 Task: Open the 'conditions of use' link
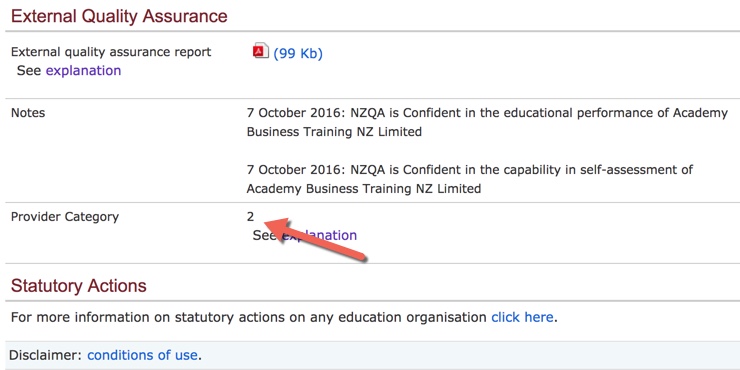[x=142, y=355]
